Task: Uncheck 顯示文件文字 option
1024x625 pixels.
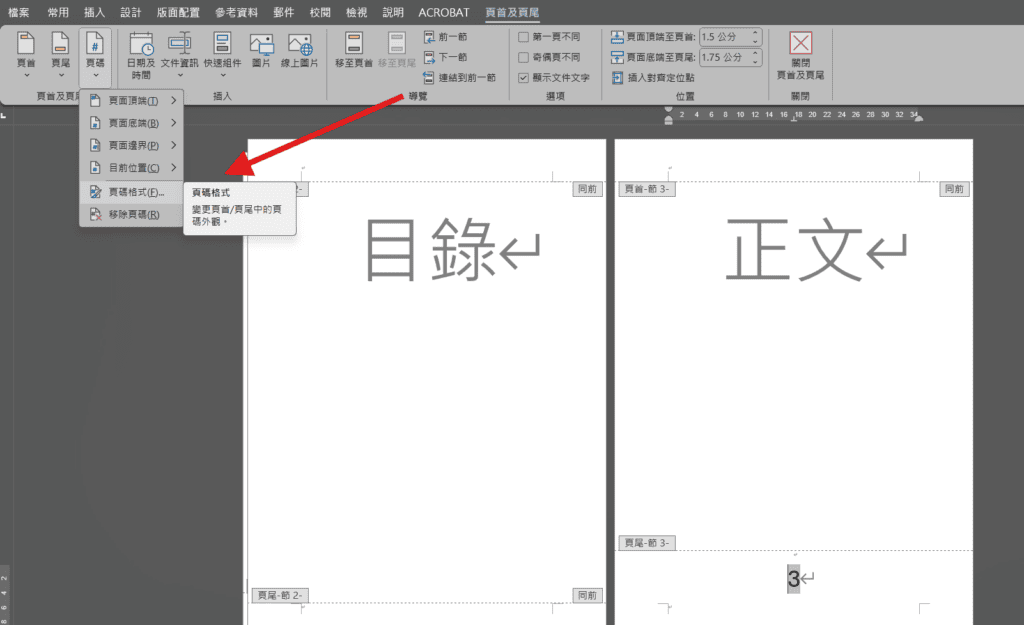Action: tap(524, 77)
